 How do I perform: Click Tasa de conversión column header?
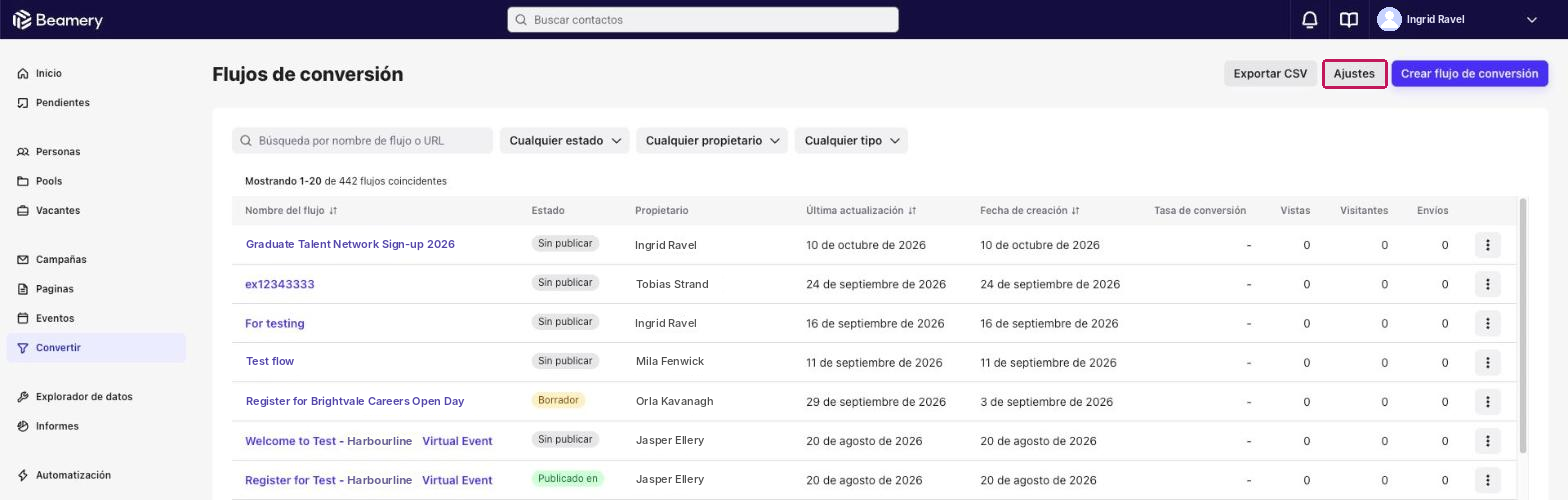point(1200,211)
